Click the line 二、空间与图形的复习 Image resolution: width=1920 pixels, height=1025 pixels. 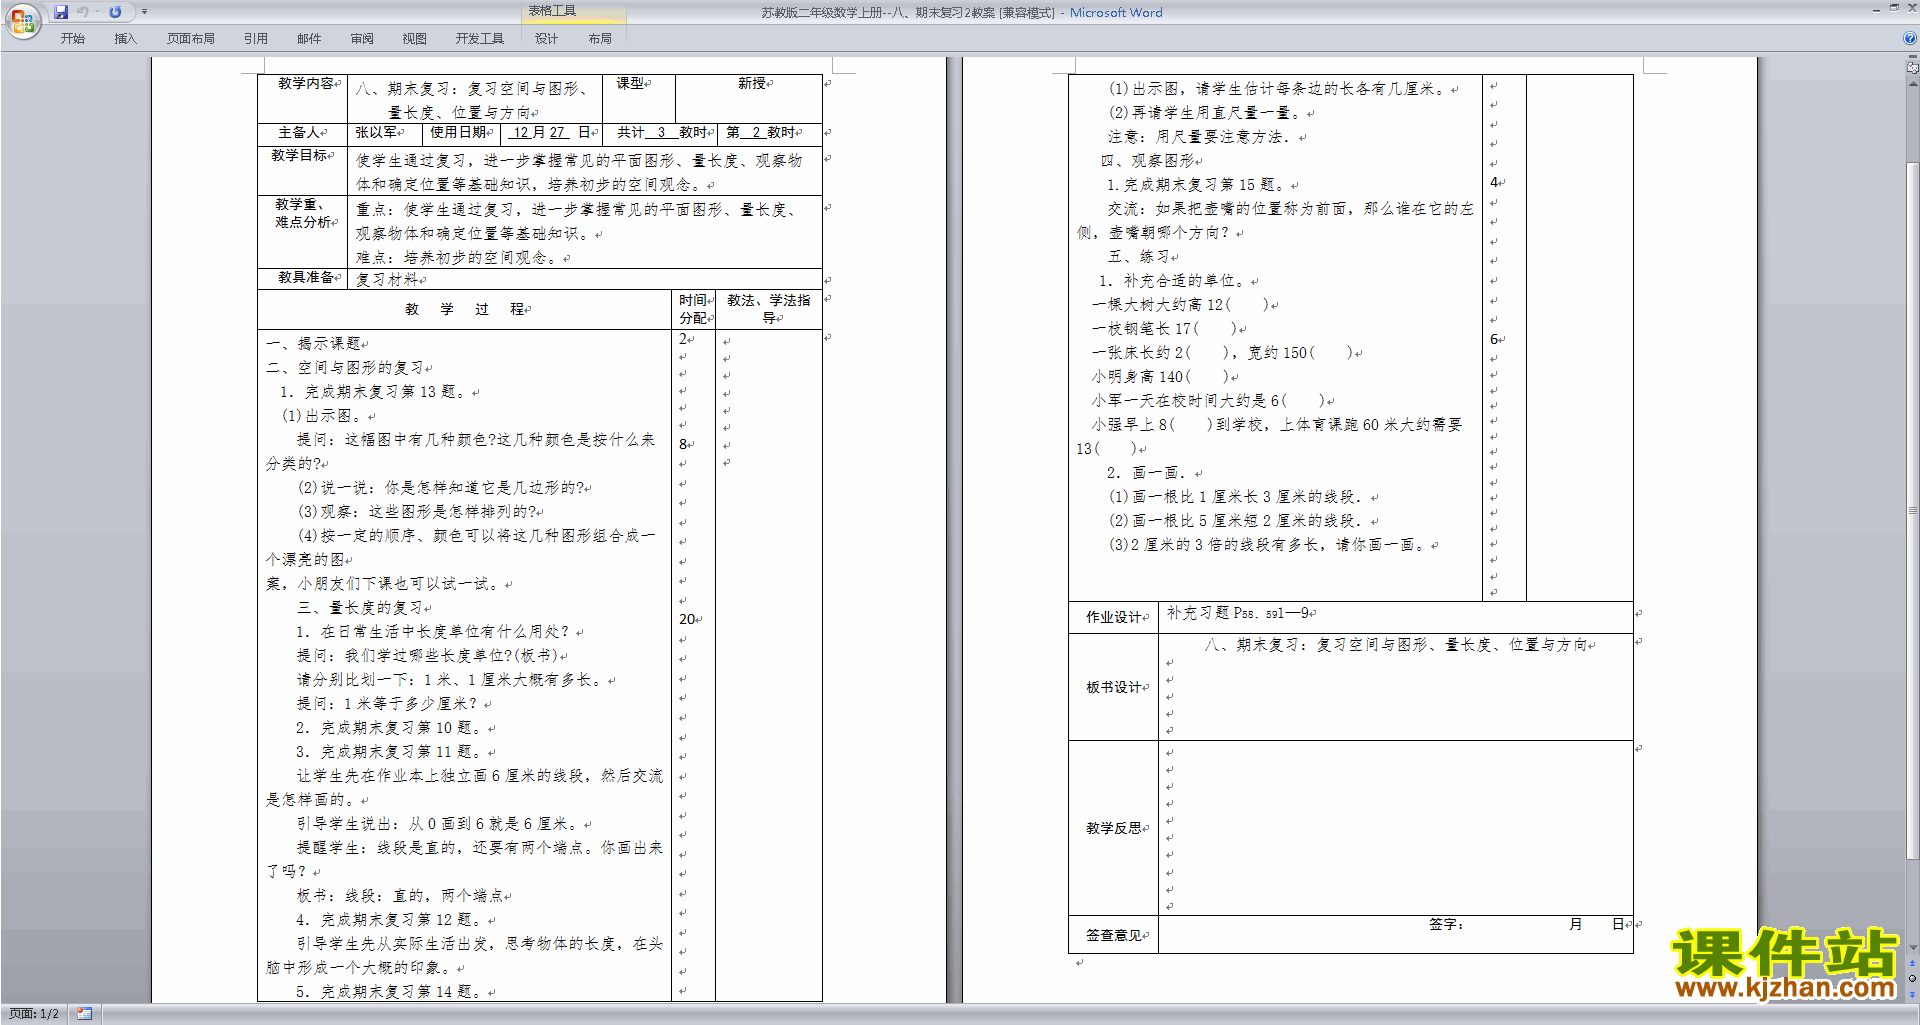(345, 367)
